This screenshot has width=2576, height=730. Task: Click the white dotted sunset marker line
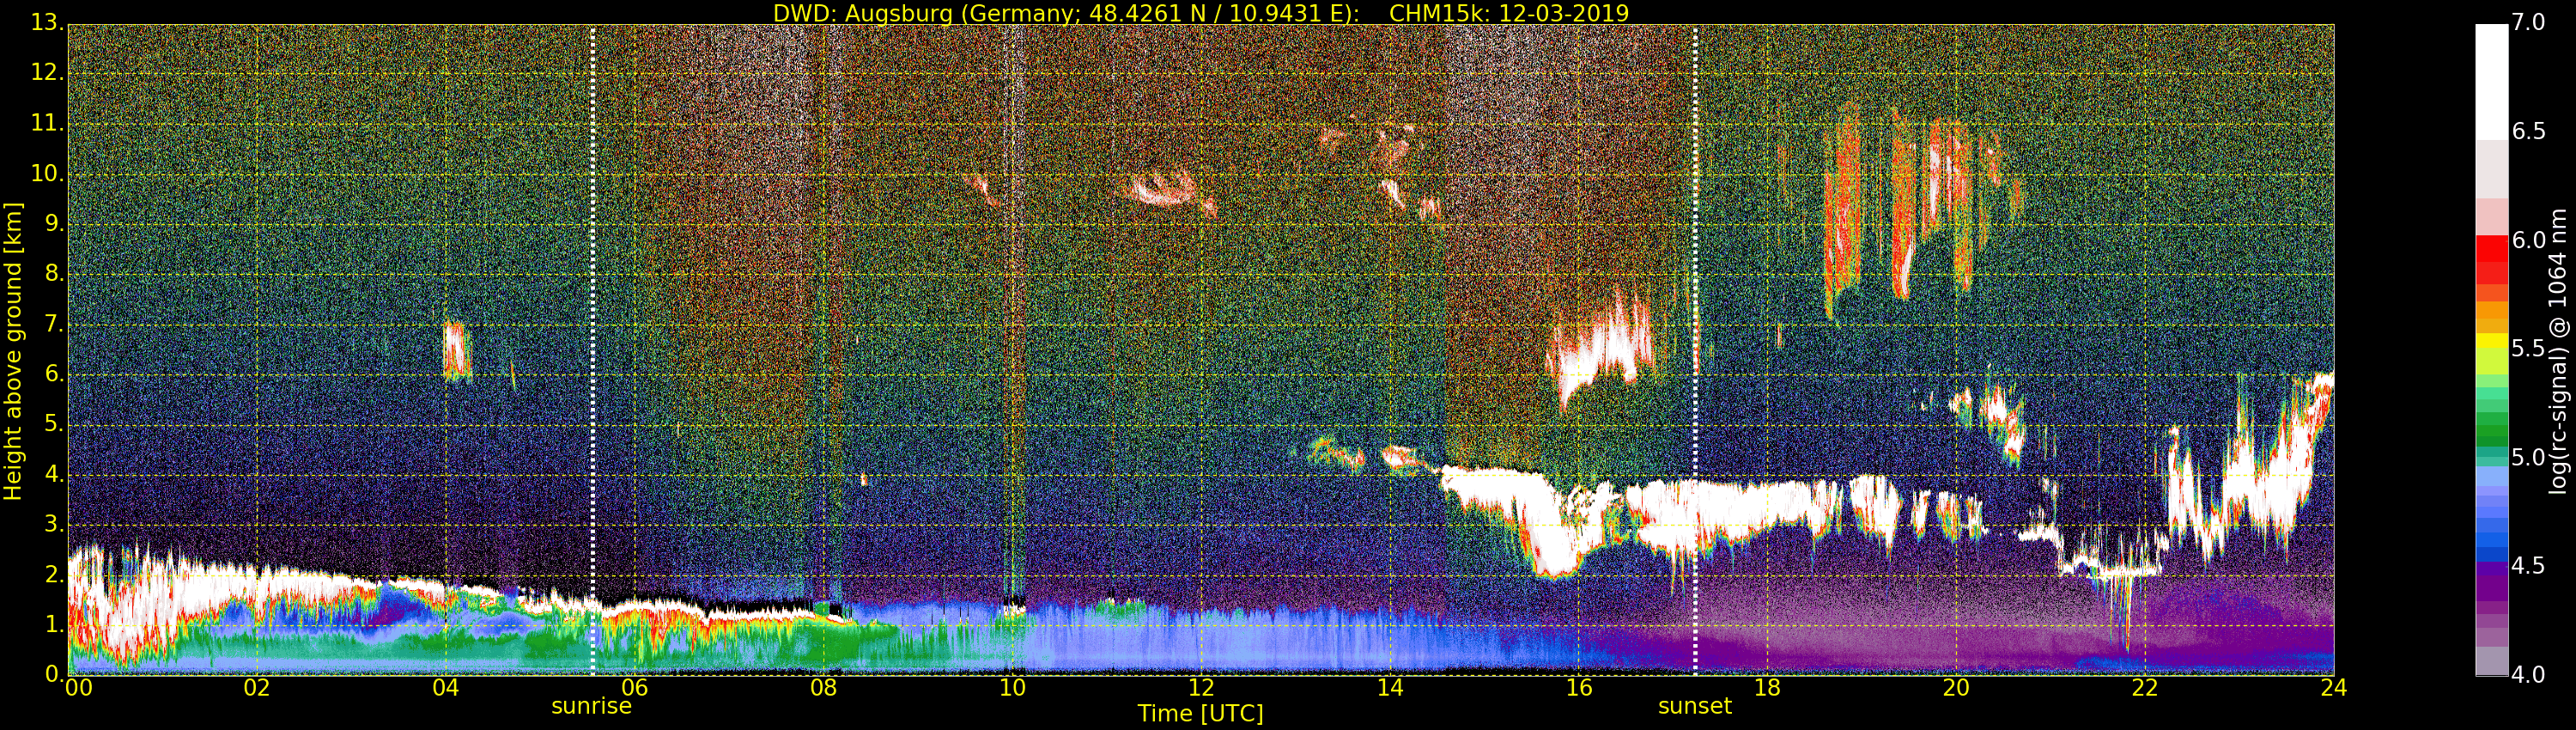pyautogui.click(x=1695, y=350)
